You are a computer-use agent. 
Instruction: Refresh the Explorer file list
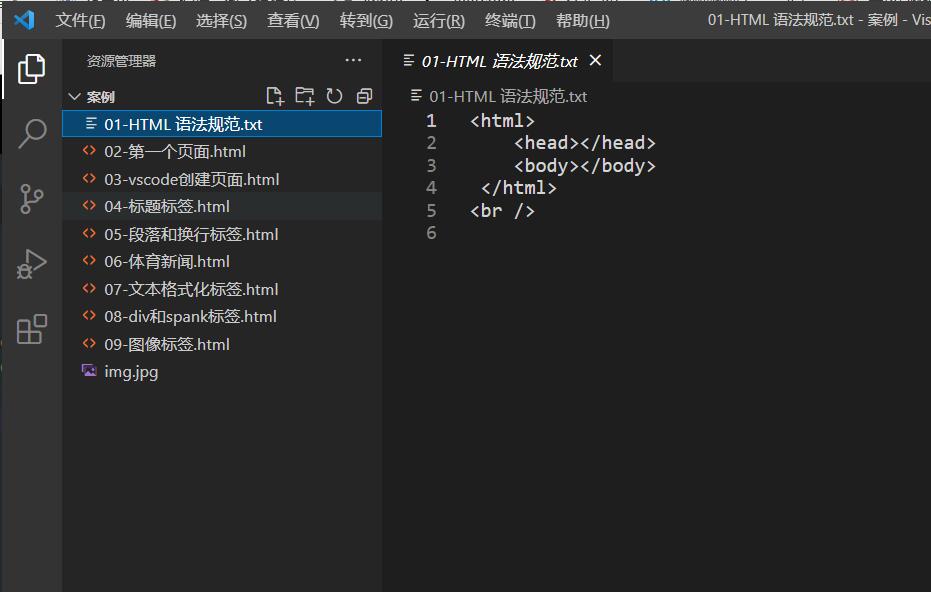coord(334,96)
